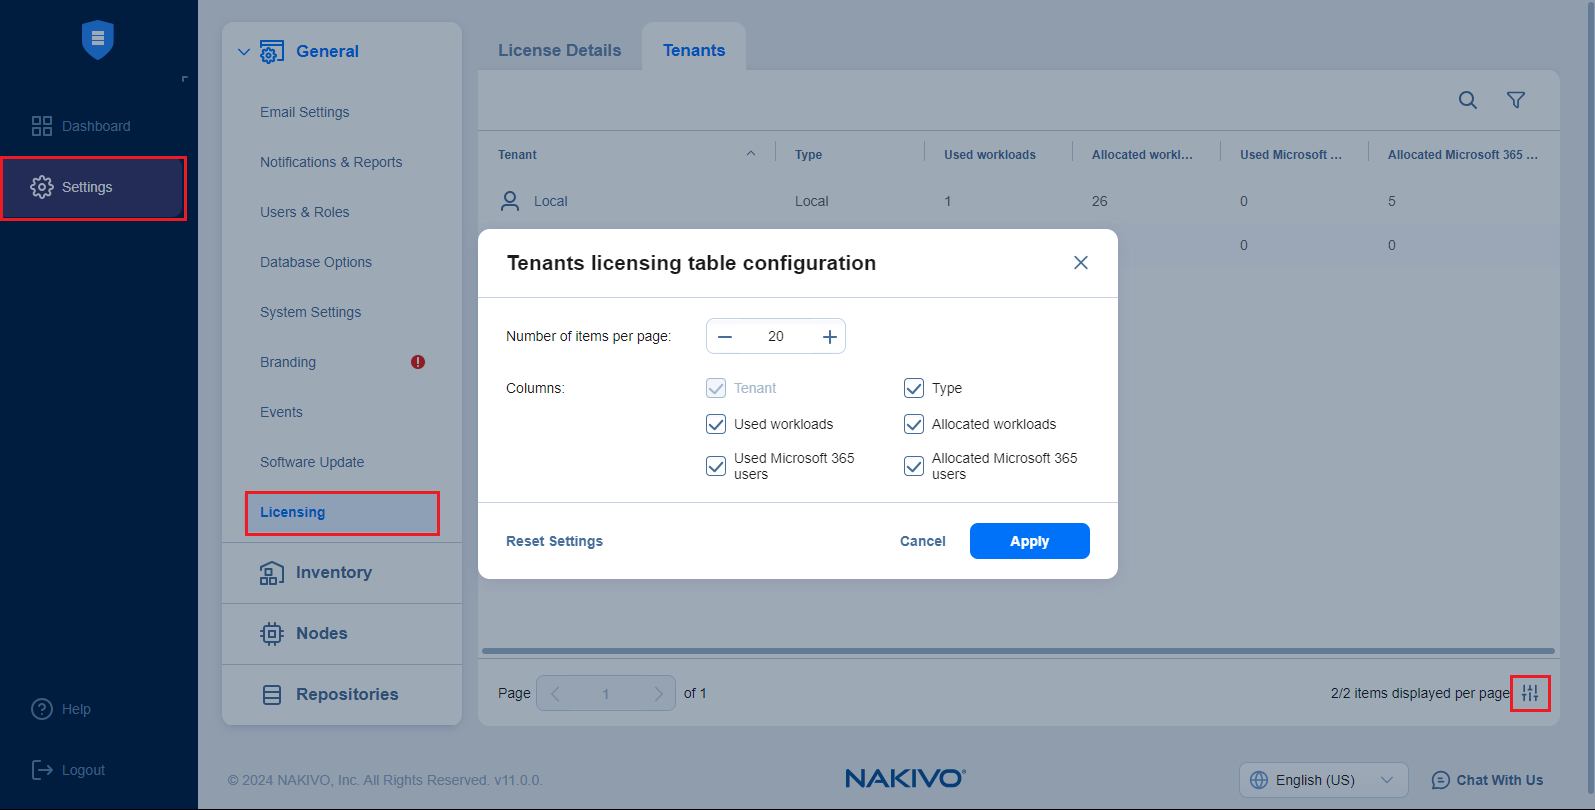The image size is (1595, 810).
Task: Open the English (US) language dropdown
Action: coord(1322,780)
